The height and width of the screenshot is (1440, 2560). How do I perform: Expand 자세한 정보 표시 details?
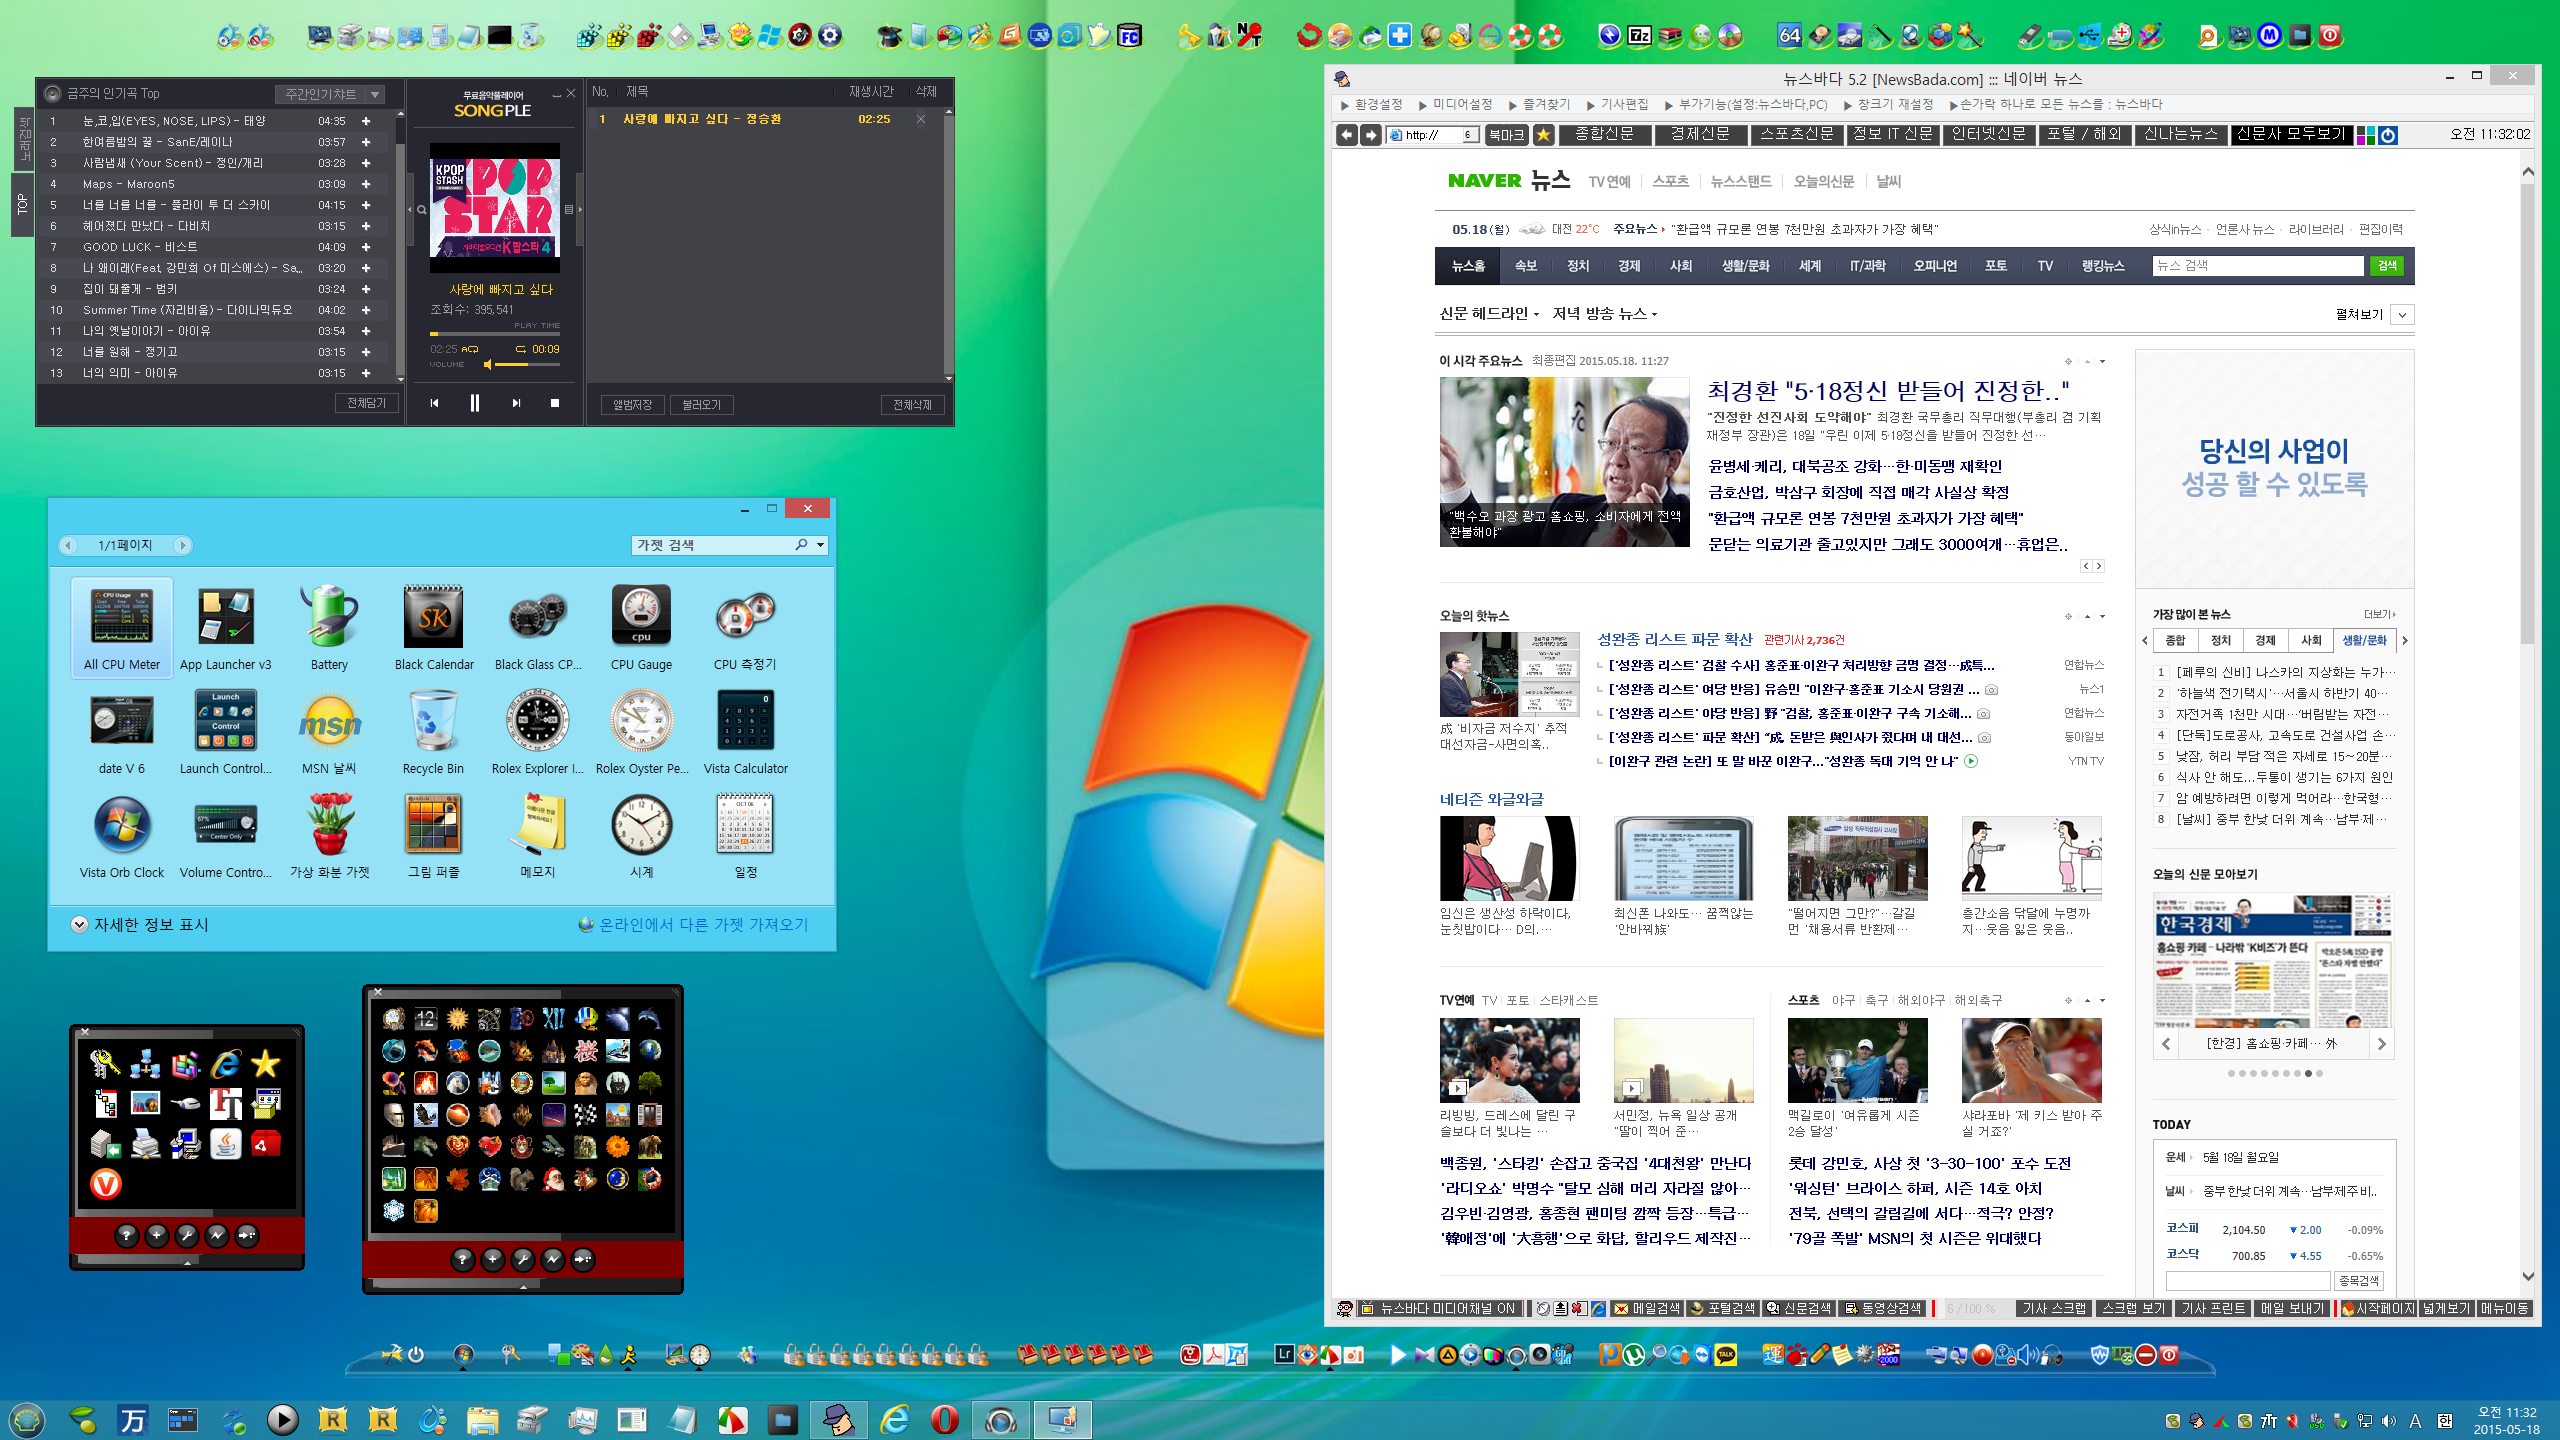point(140,925)
